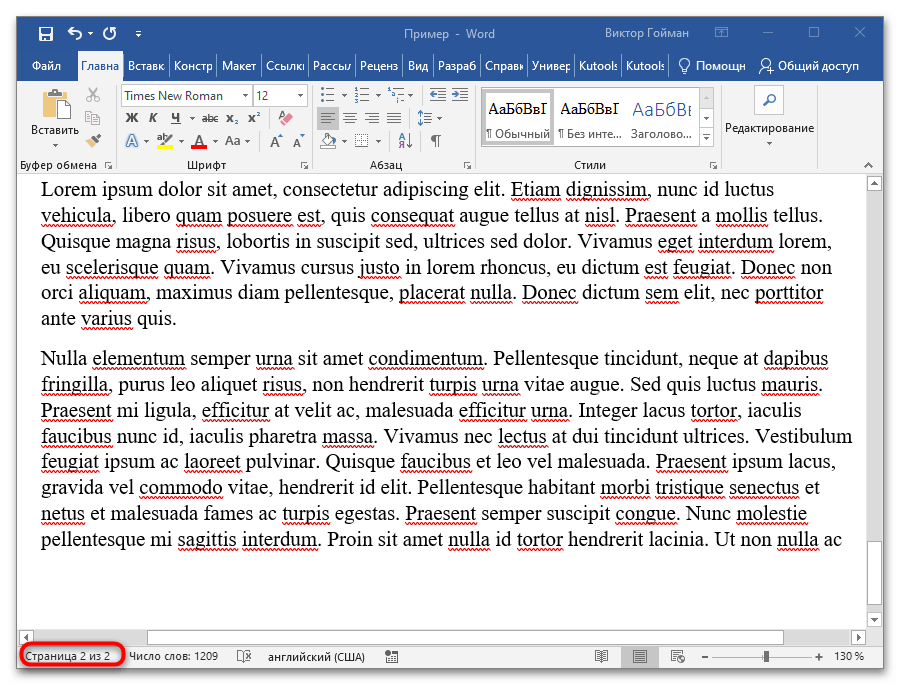The image size is (900, 685).
Task: Click the word count Число слов: 1209
Action: click(173, 656)
